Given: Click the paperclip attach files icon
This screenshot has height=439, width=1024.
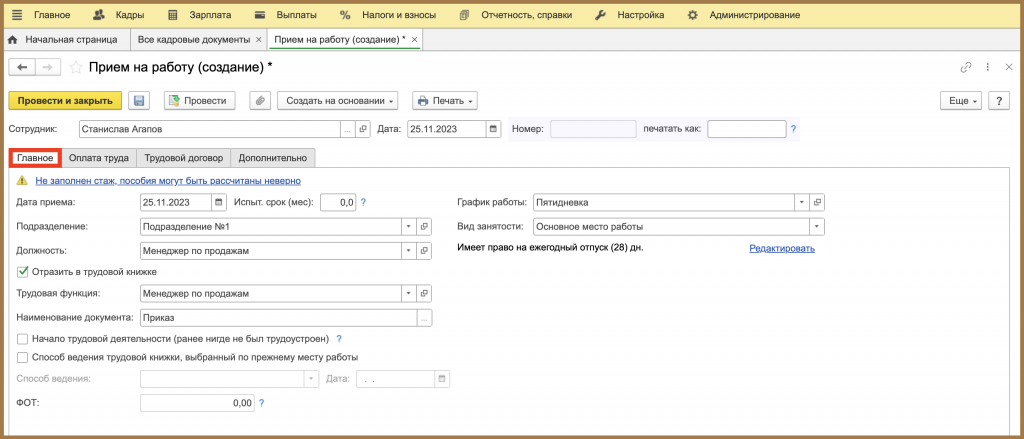Looking at the screenshot, I should pos(261,101).
